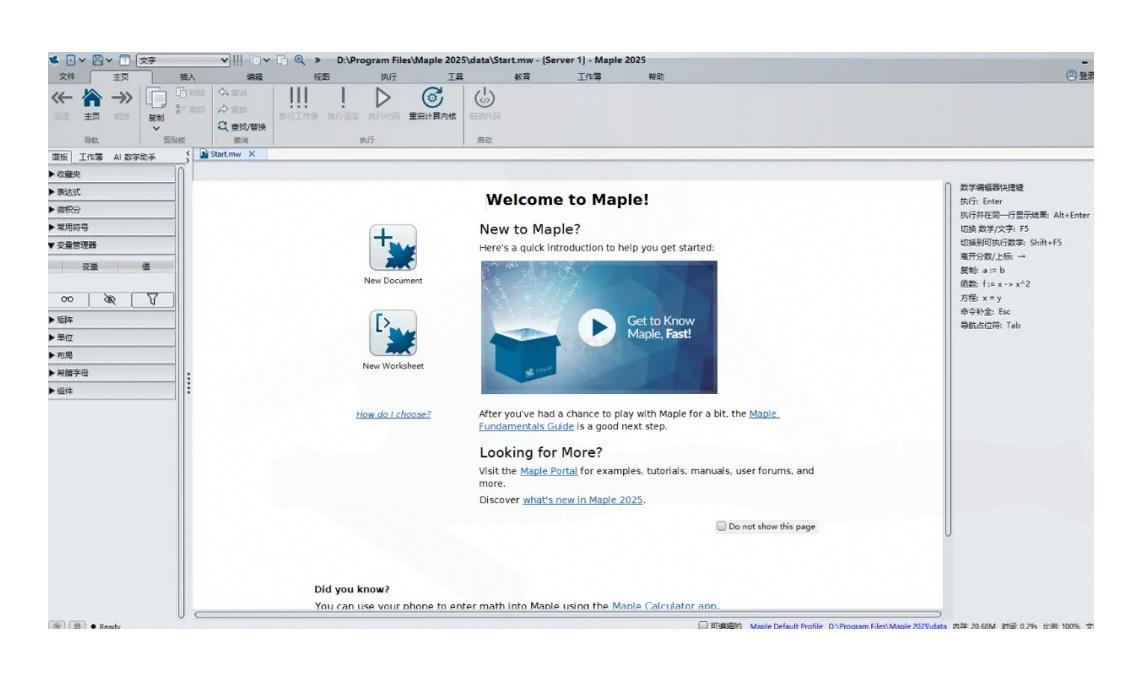Open the 工作簿 workbook side panel tab
This screenshot has width=1143, height=682.
(x=90, y=157)
